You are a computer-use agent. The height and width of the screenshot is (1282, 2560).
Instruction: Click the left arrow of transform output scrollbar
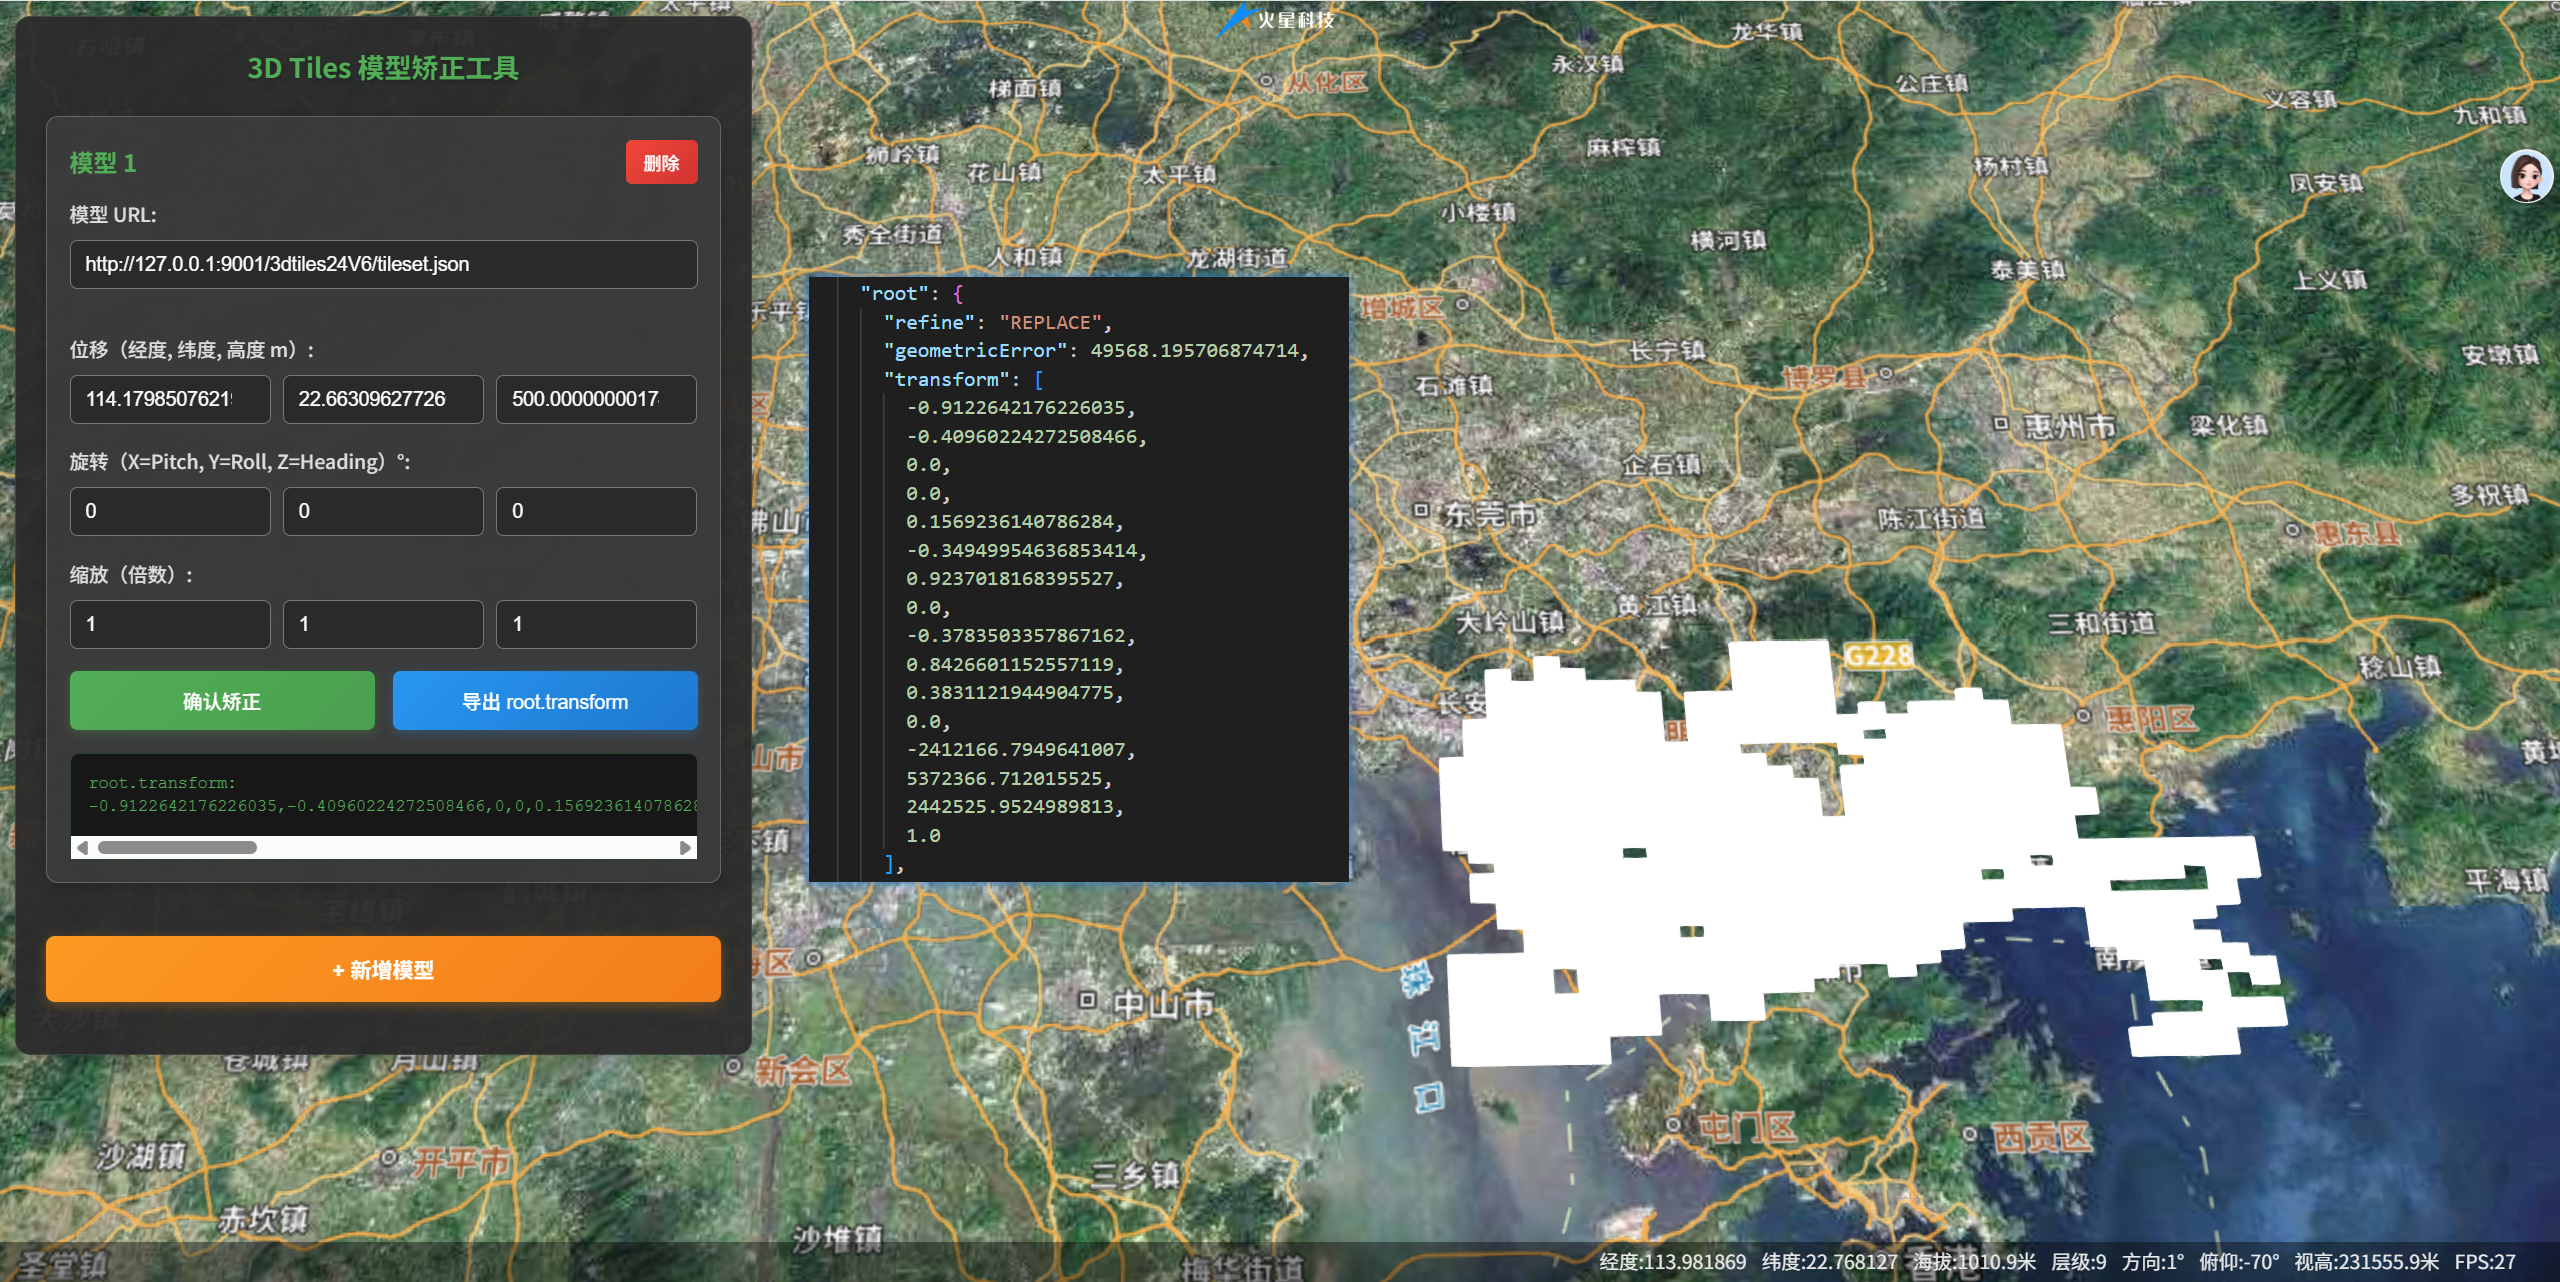tap(82, 848)
